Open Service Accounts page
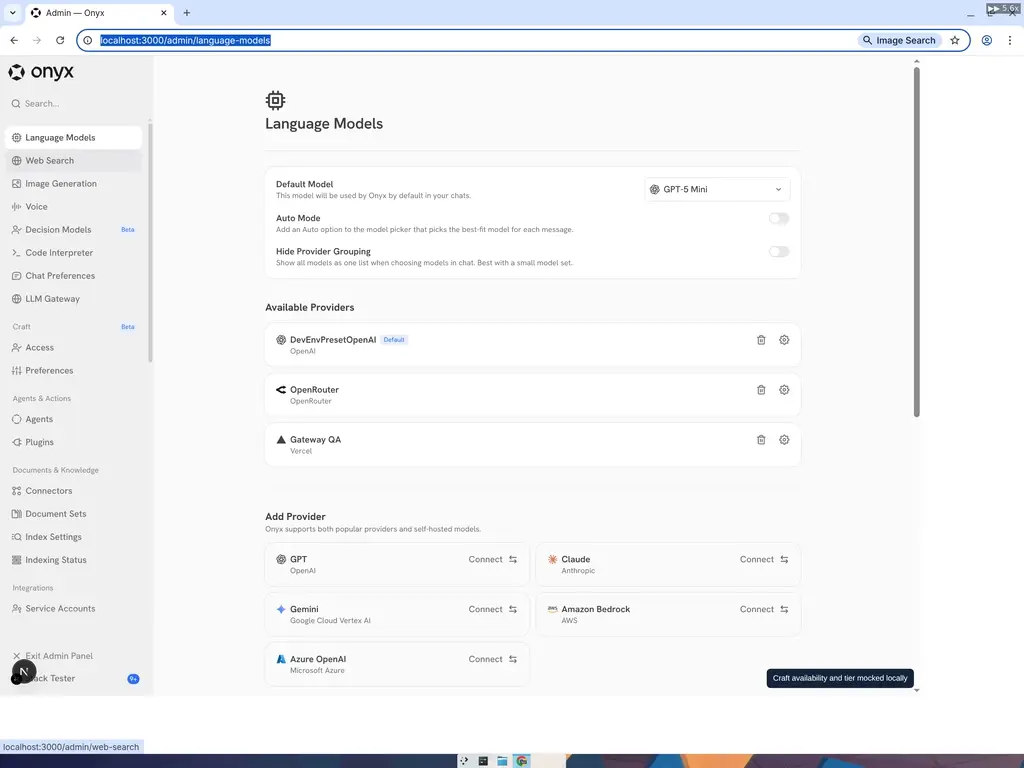Viewport: 1024px width, 768px height. click(74, 609)
